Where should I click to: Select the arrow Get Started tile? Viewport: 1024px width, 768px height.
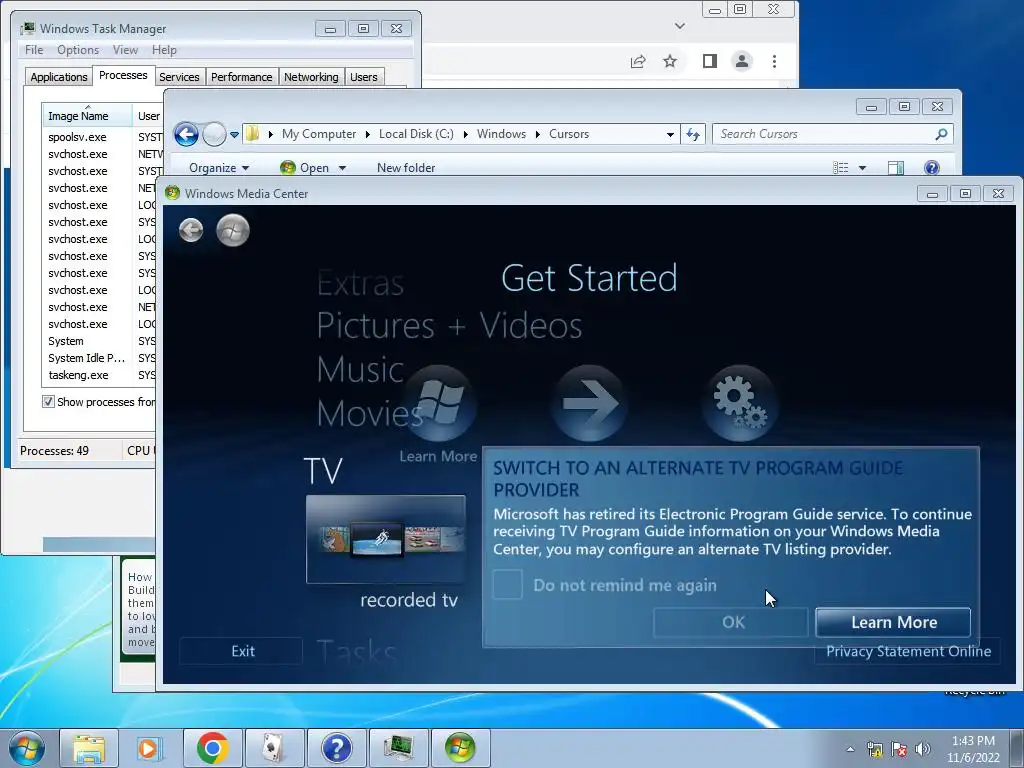590,403
